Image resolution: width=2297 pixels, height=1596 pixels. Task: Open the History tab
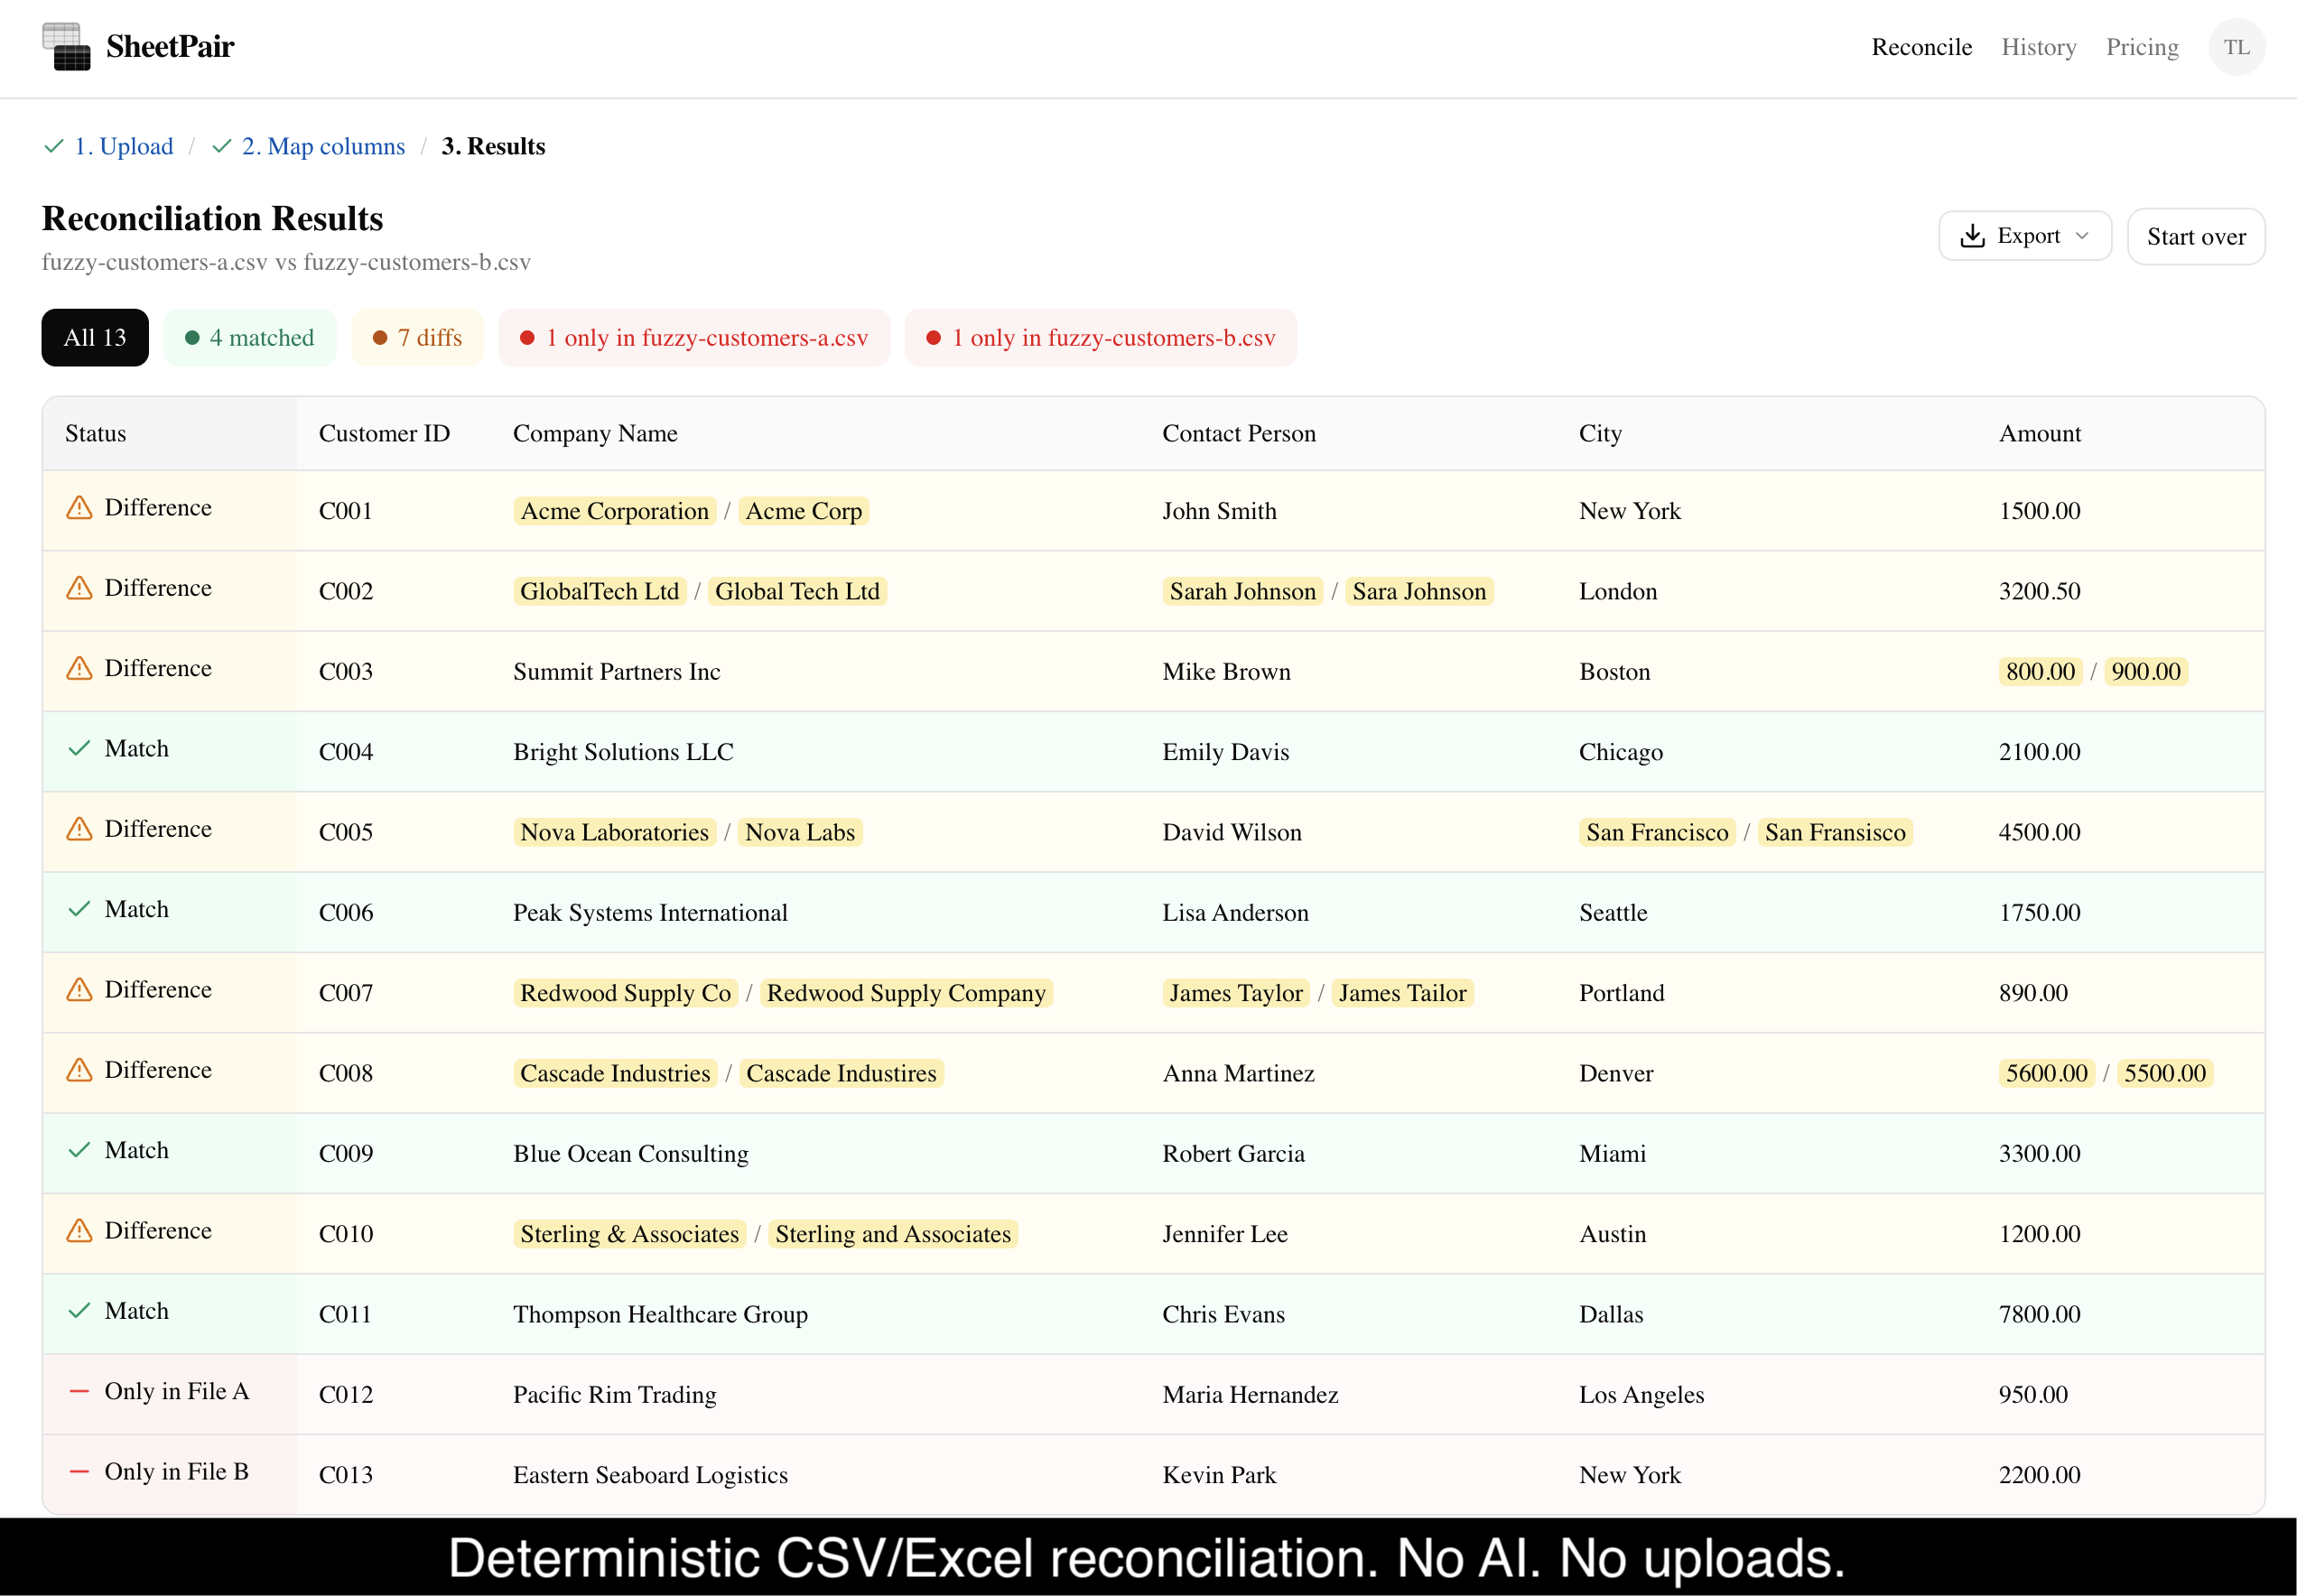[x=2038, y=47]
